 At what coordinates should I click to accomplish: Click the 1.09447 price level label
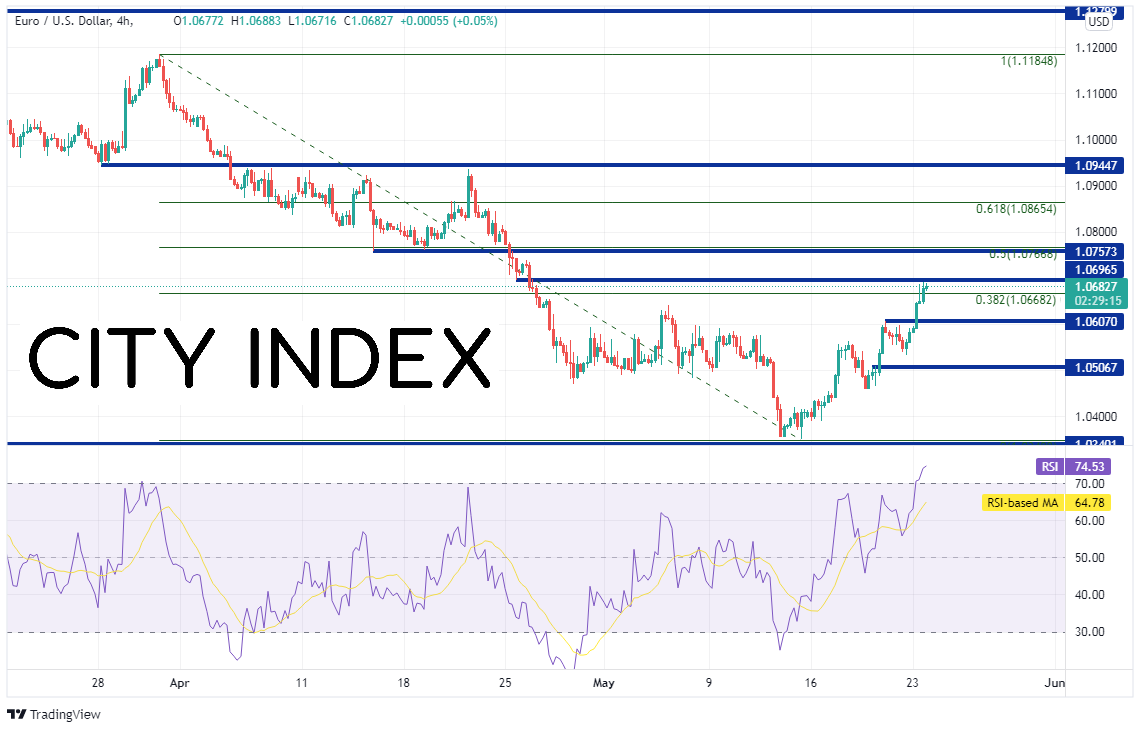(x=1095, y=166)
